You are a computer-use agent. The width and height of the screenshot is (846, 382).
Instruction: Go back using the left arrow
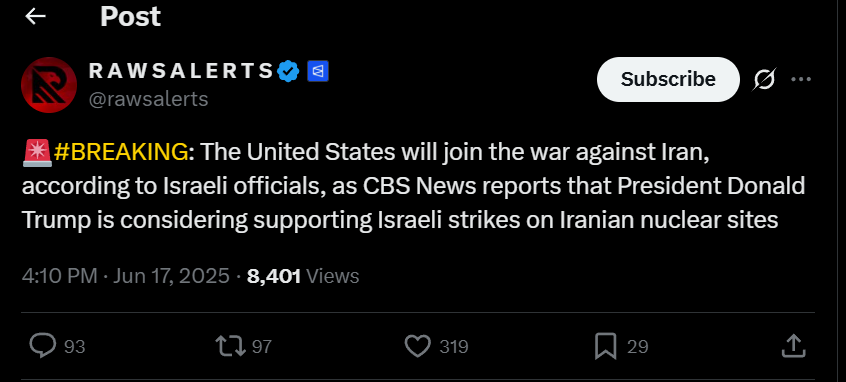pyautogui.click(x=35, y=17)
